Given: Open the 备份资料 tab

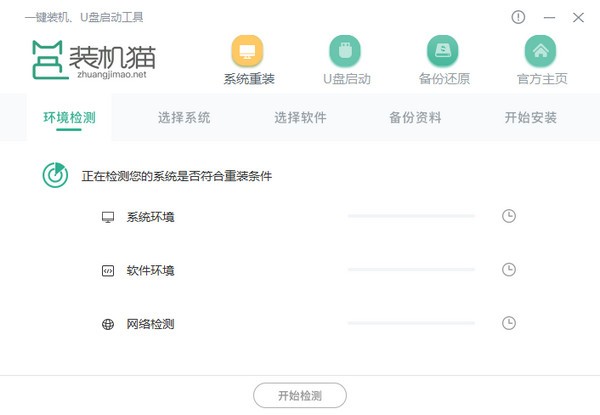Looking at the screenshot, I should (415, 118).
